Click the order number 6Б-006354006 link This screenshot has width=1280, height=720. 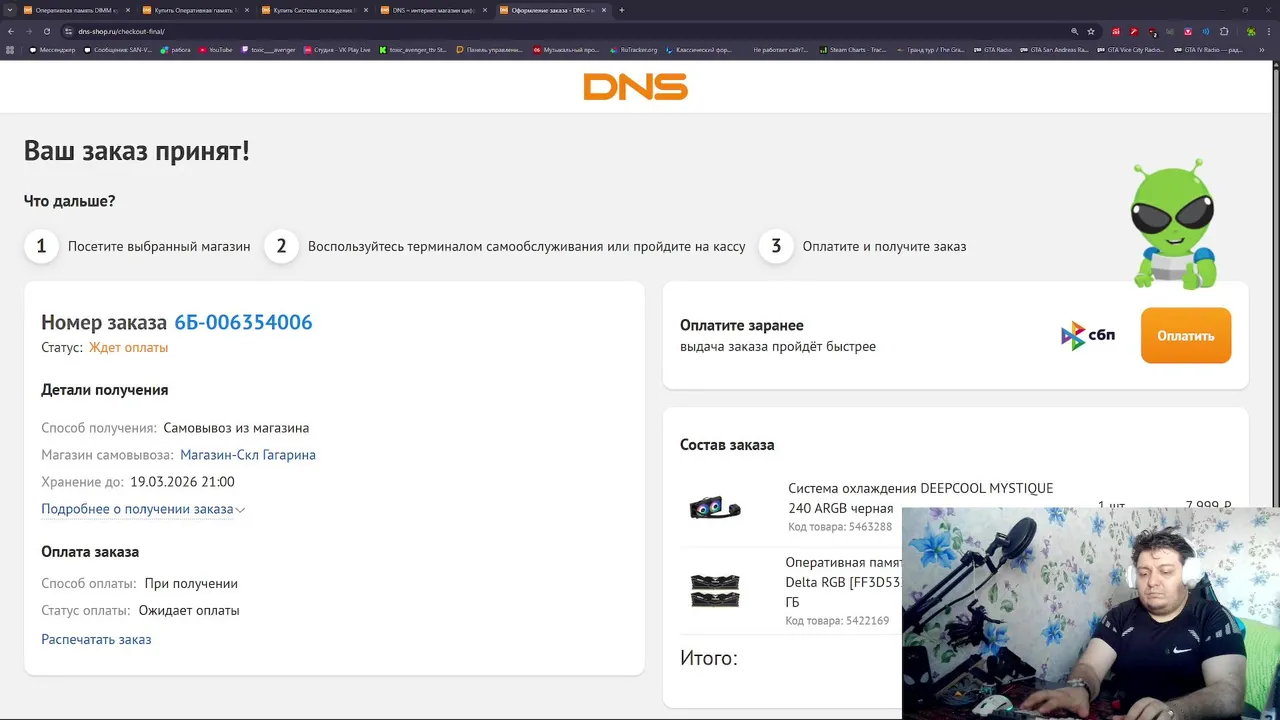coord(243,322)
